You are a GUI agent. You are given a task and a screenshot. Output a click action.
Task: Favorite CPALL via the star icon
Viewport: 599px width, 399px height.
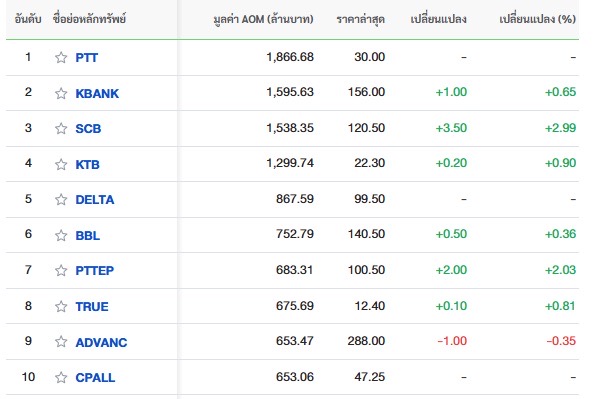click(61, 377)
